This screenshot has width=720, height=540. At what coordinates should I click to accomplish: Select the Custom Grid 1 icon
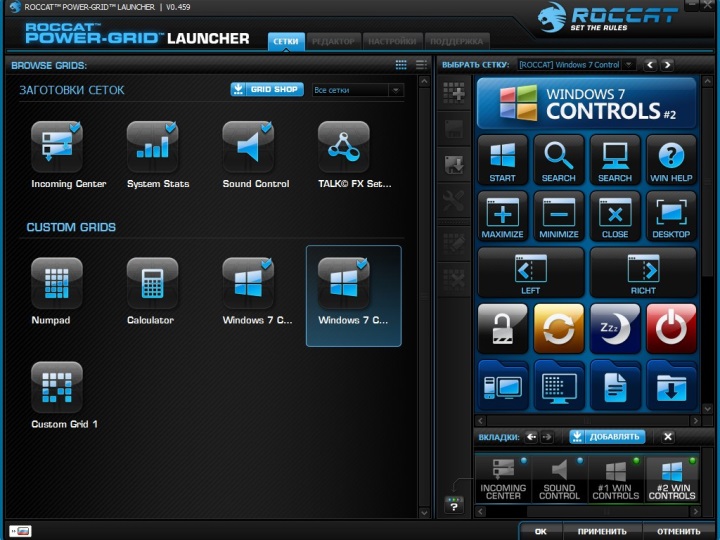tap(57, 388)
